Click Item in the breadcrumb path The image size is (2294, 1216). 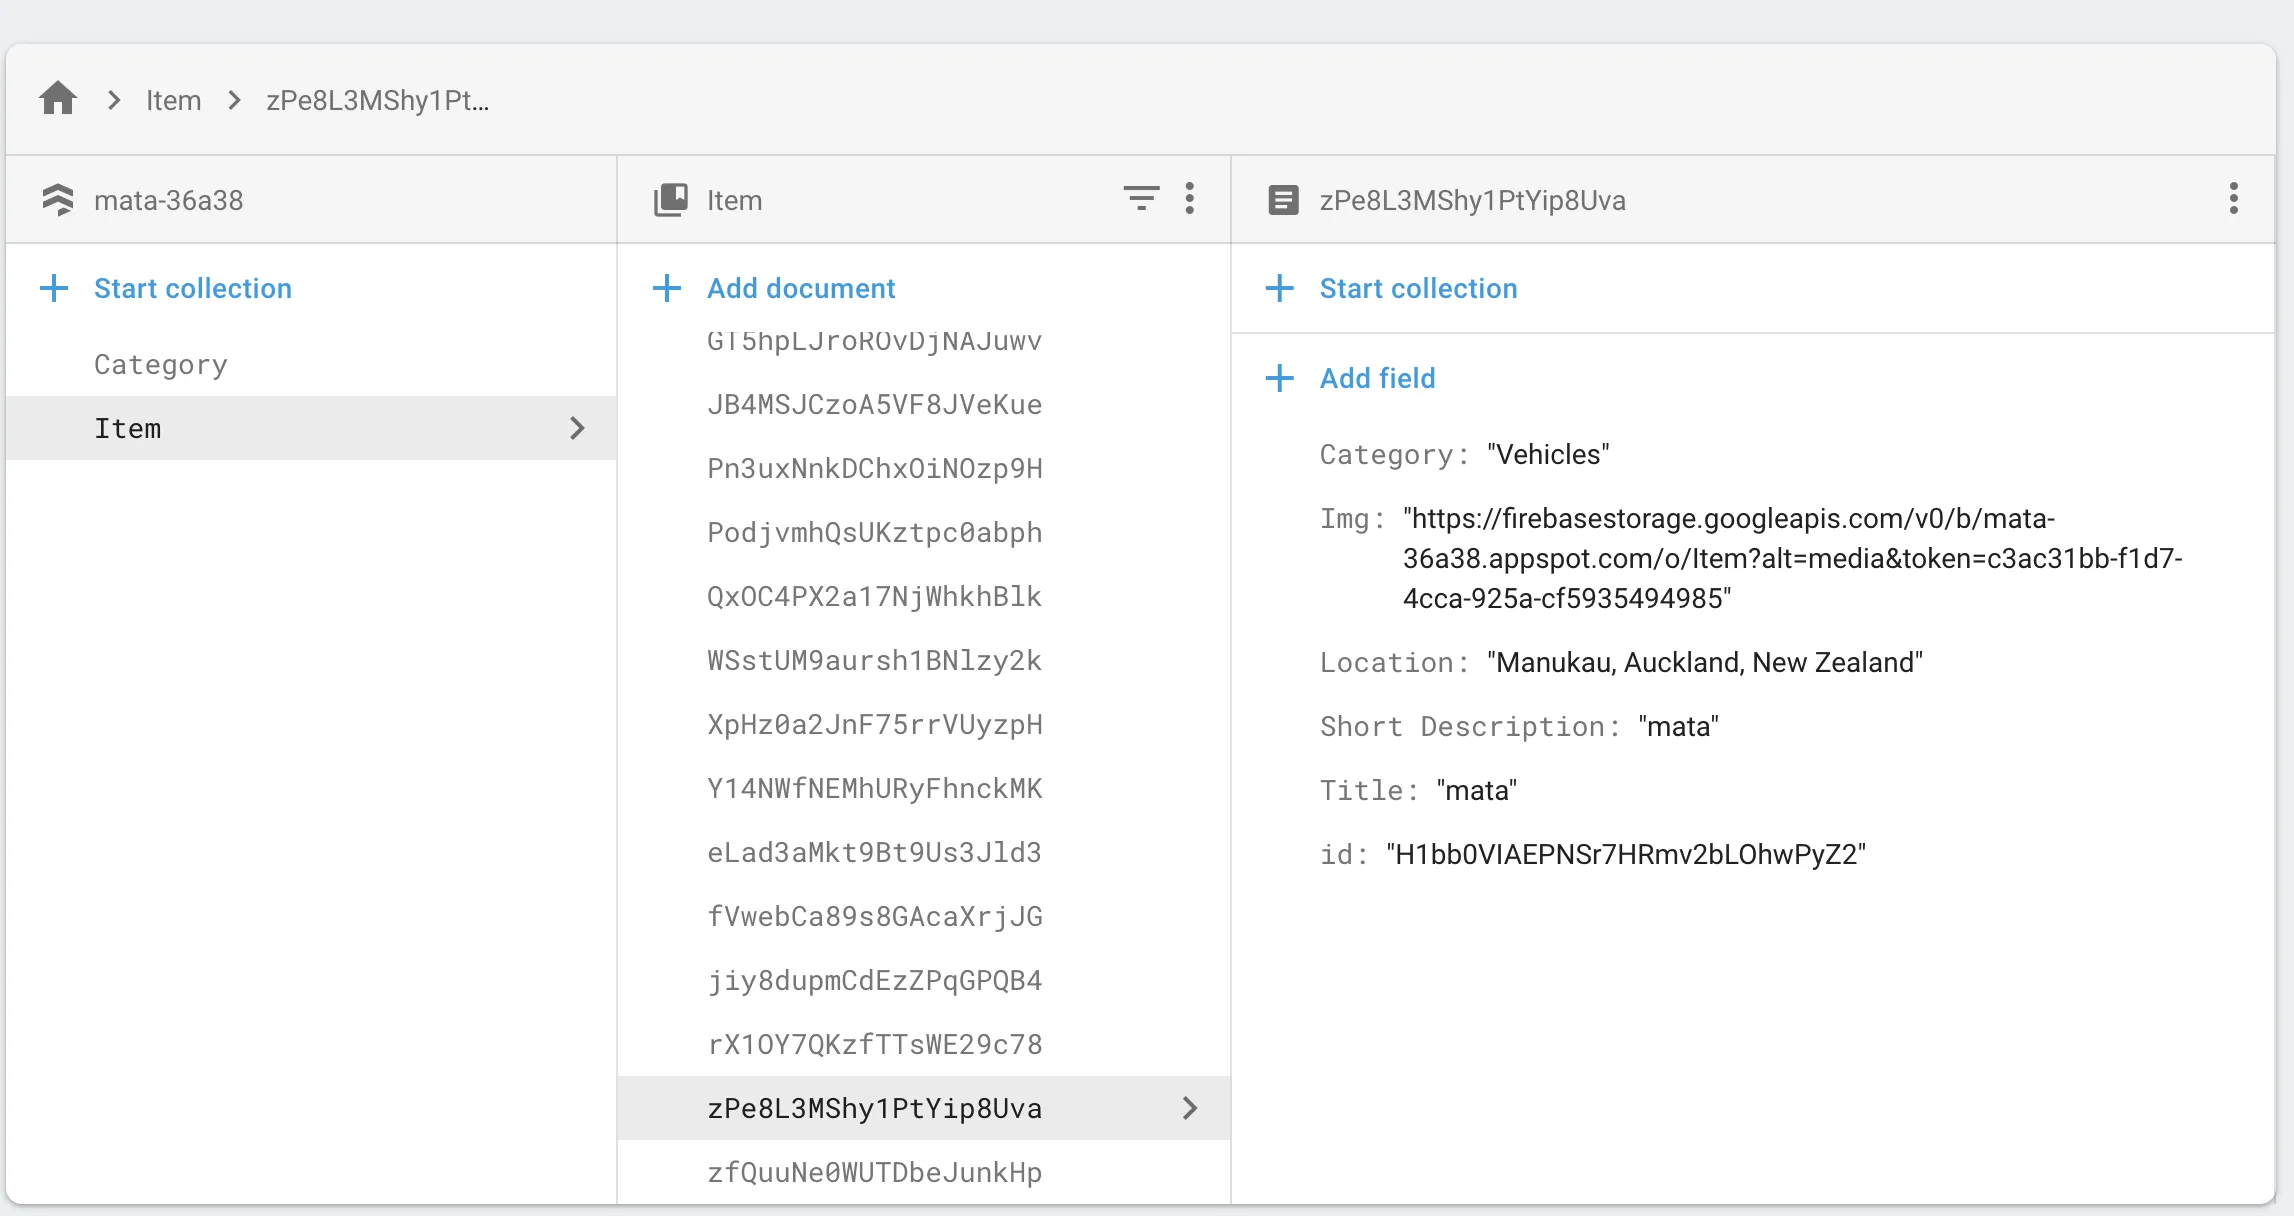(173, 100)
